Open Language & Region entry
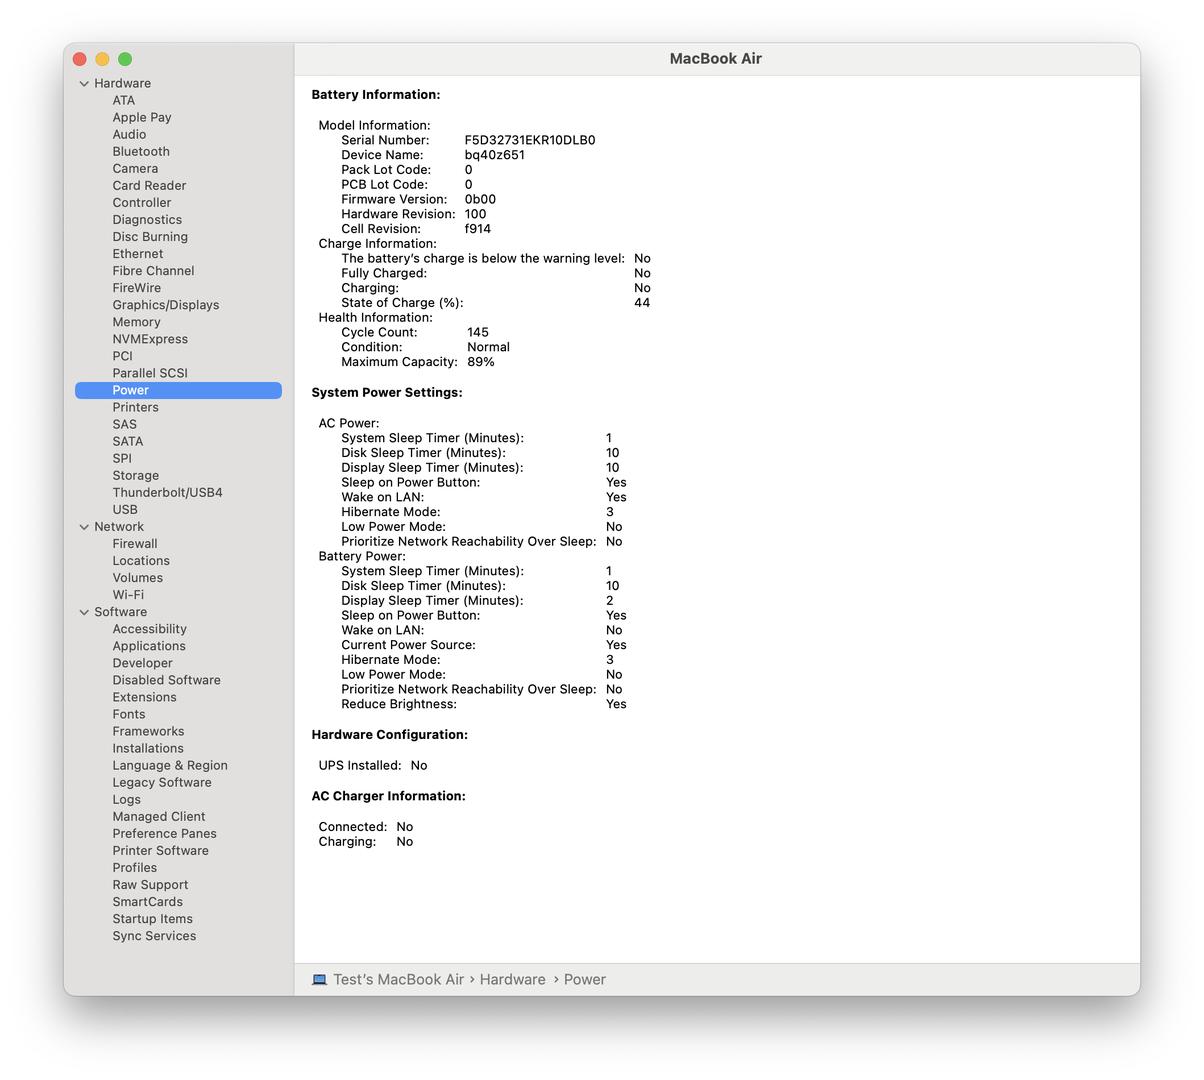Viewport: 1204px width, 1080px height. coord(170,765)
